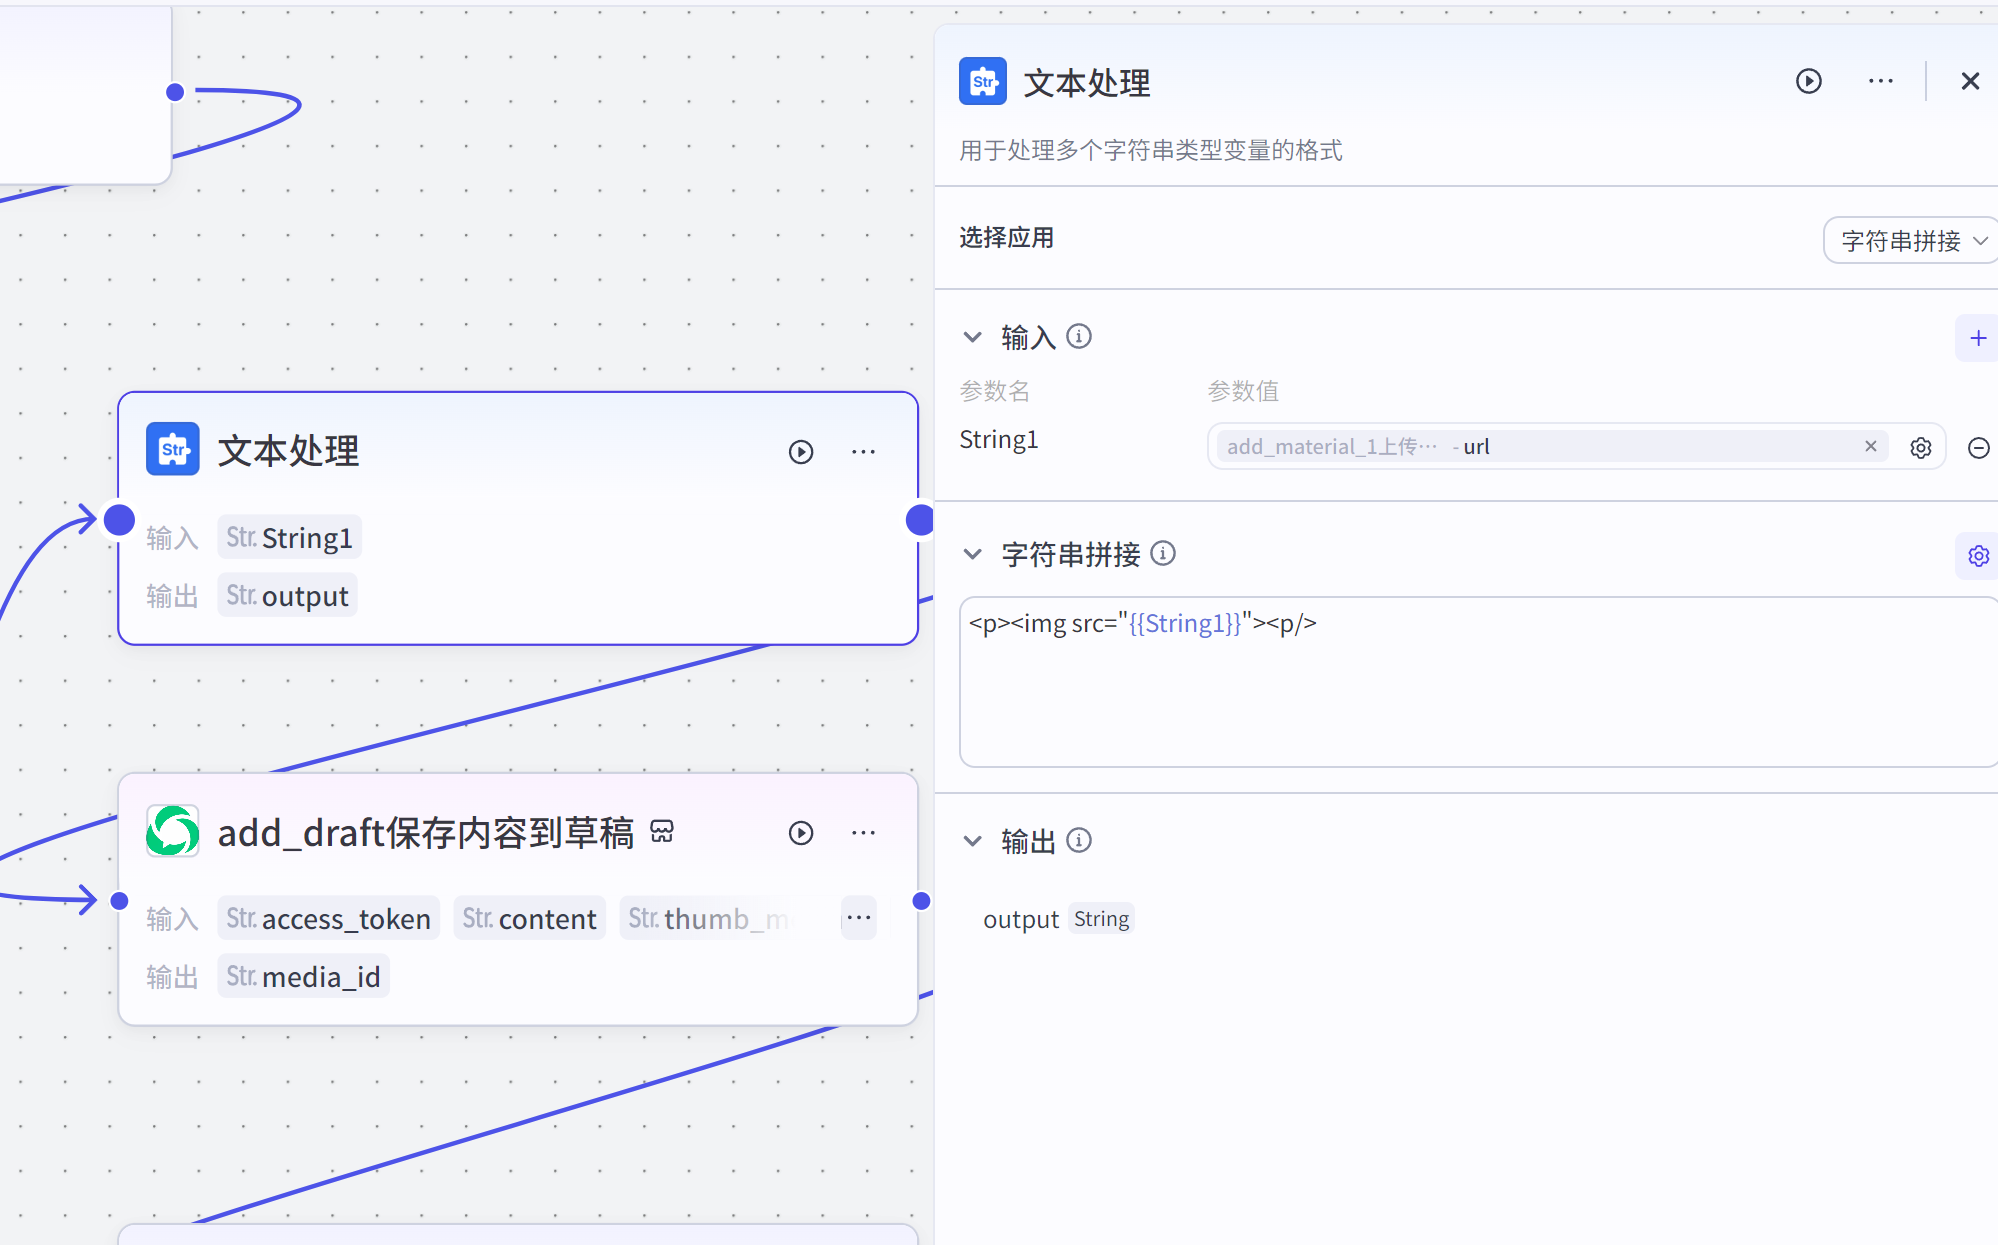This screenshot has width=1998, height=1245.
Task: Remove the String1 parameter row
Action: coord(1977,447)
